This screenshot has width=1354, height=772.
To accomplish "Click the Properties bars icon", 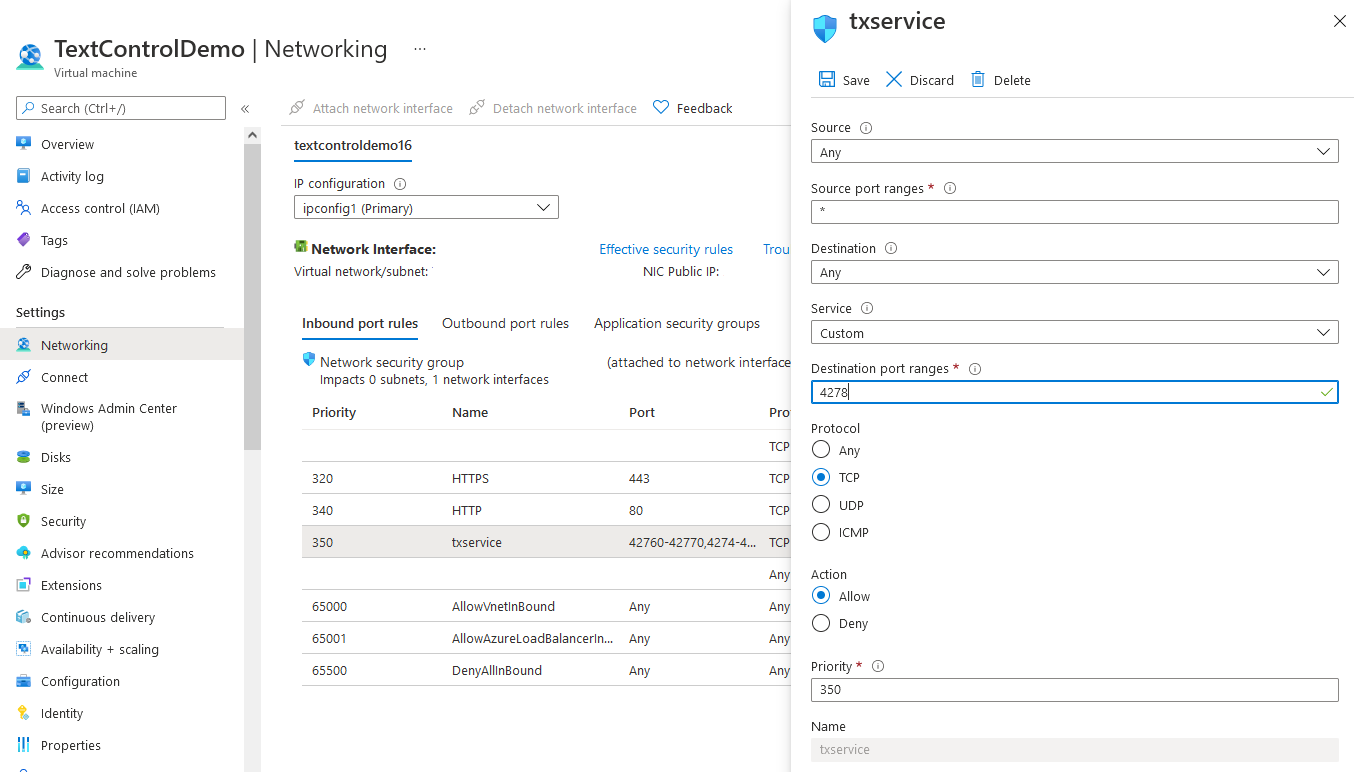I will click(24, 745).
